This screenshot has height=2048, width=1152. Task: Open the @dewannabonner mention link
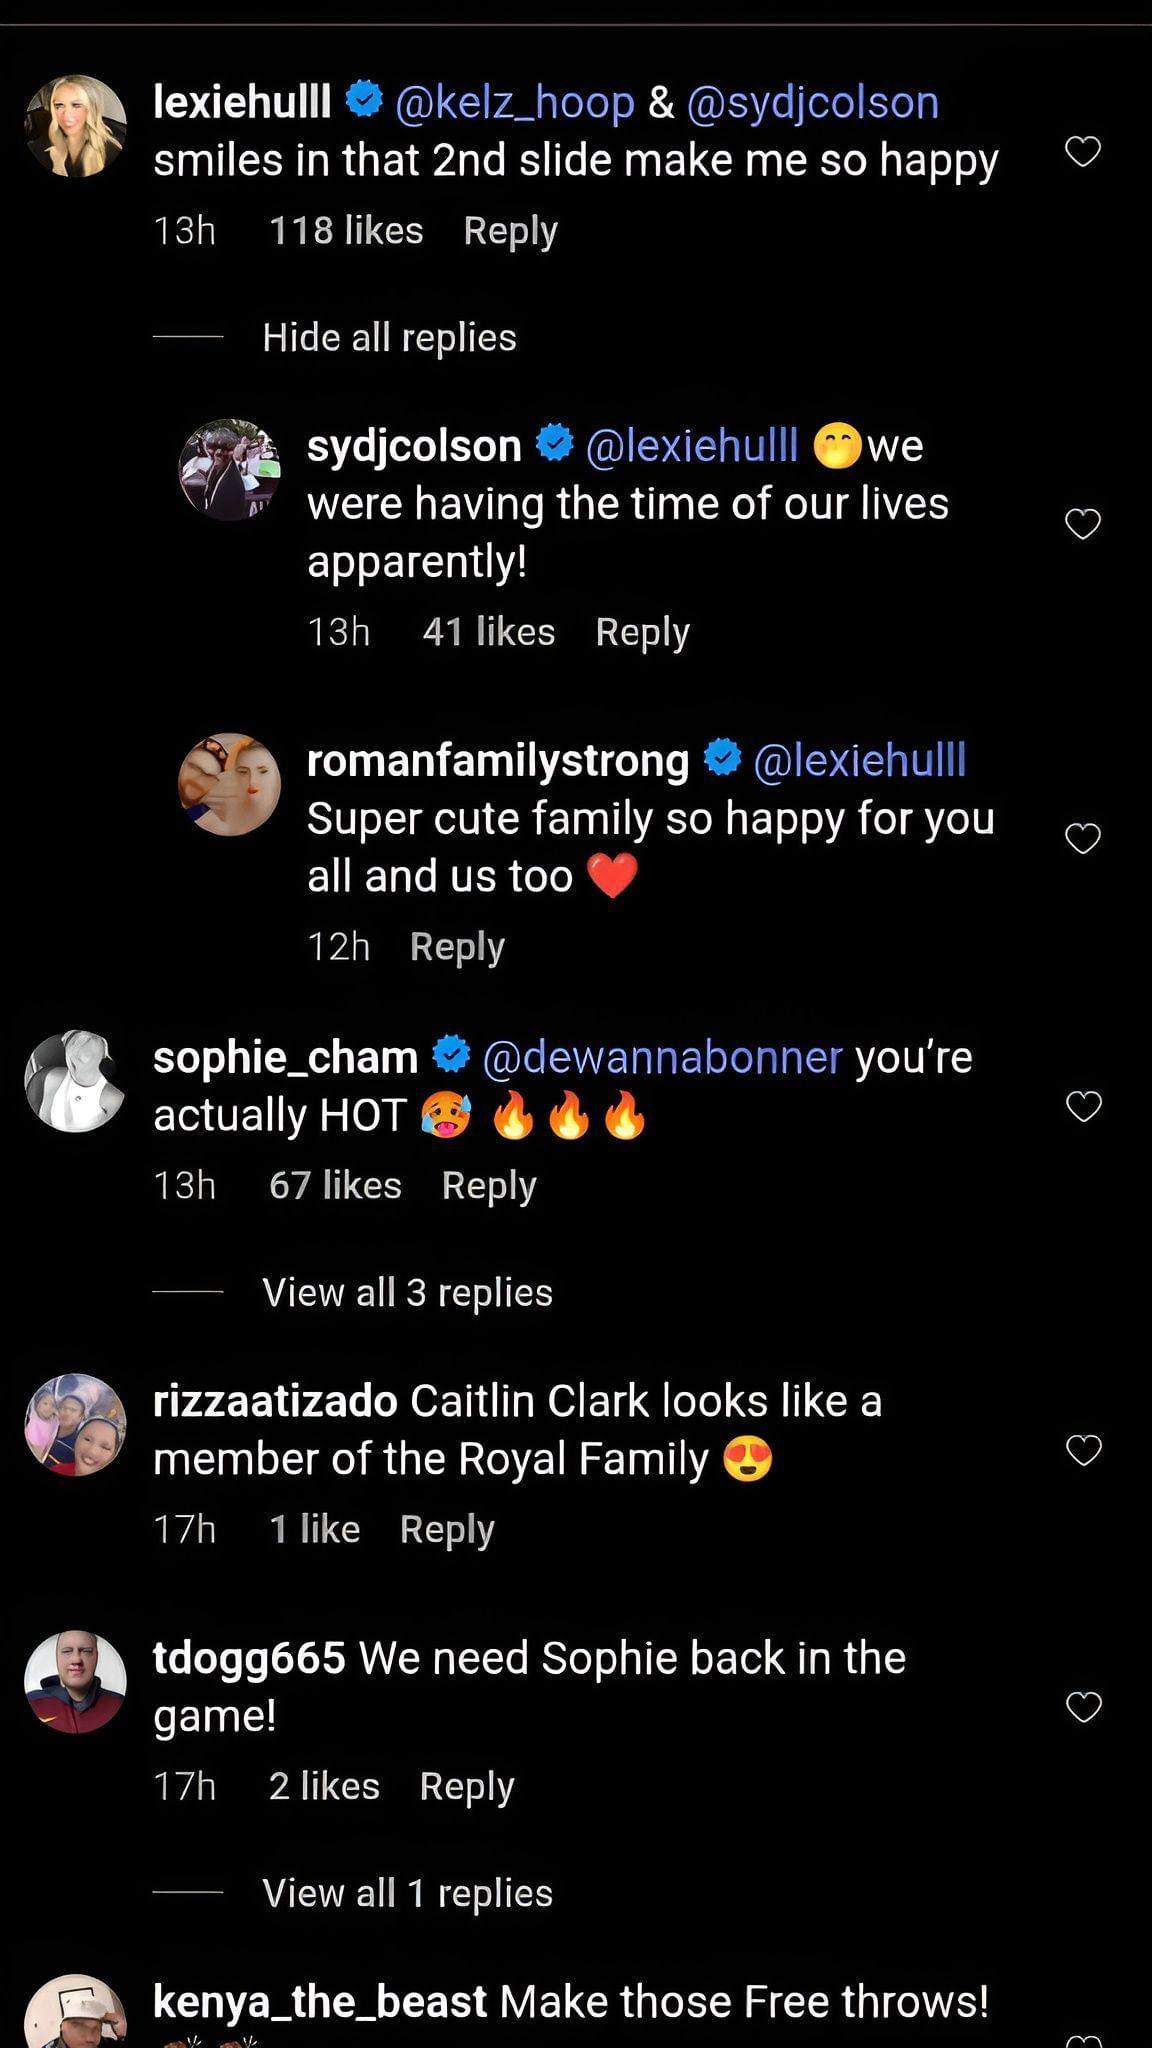pyautogui.click(x=662, y=1058)
